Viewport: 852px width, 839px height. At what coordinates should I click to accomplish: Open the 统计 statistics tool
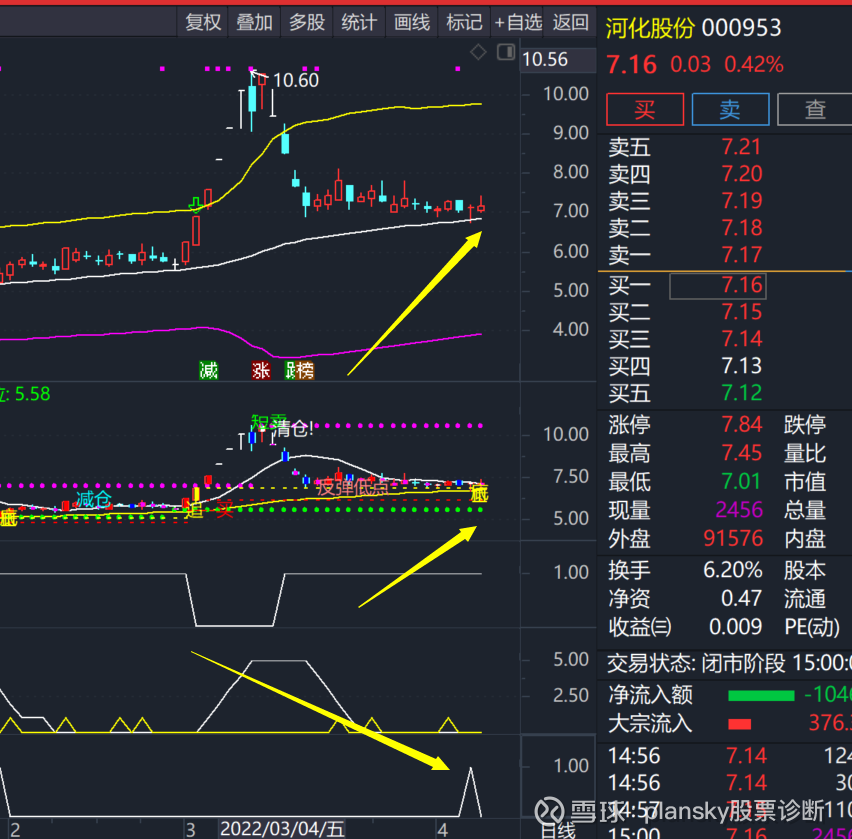[x=359, y=22]
